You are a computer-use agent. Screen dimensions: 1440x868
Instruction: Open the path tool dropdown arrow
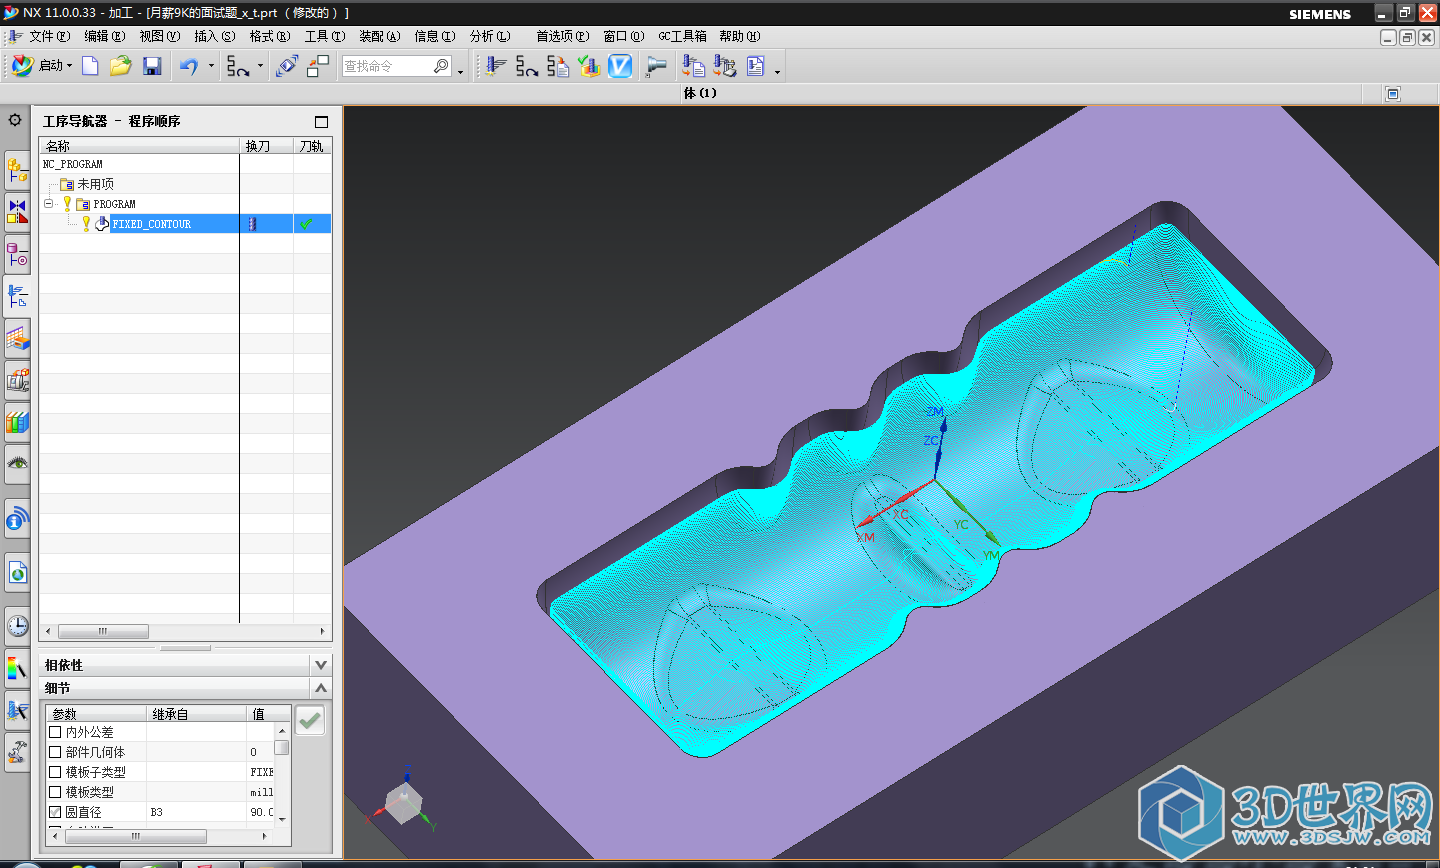point(260,66)
